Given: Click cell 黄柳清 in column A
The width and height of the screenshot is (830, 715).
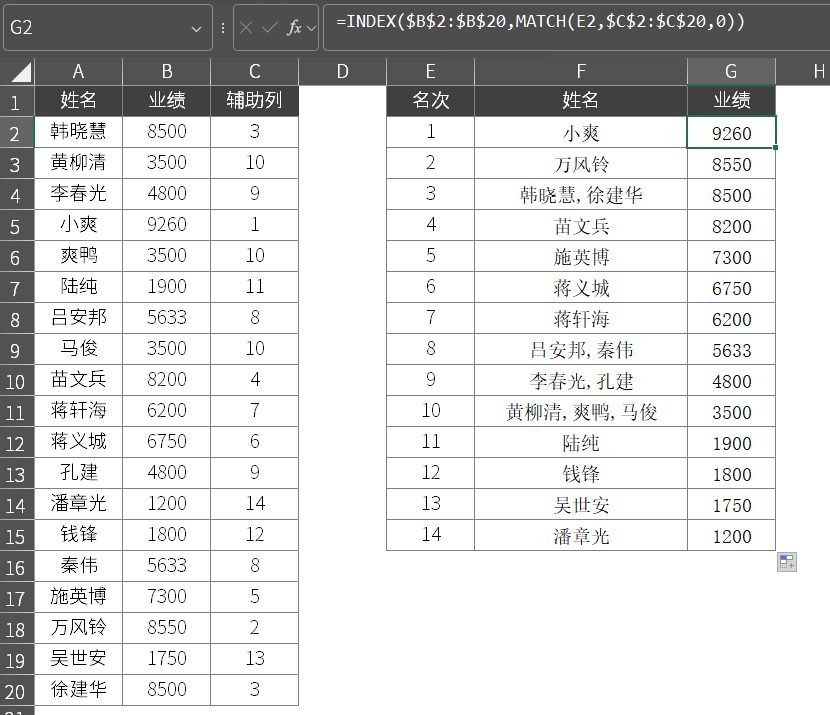Looking at the screenshot, I should tap(78, 162).
